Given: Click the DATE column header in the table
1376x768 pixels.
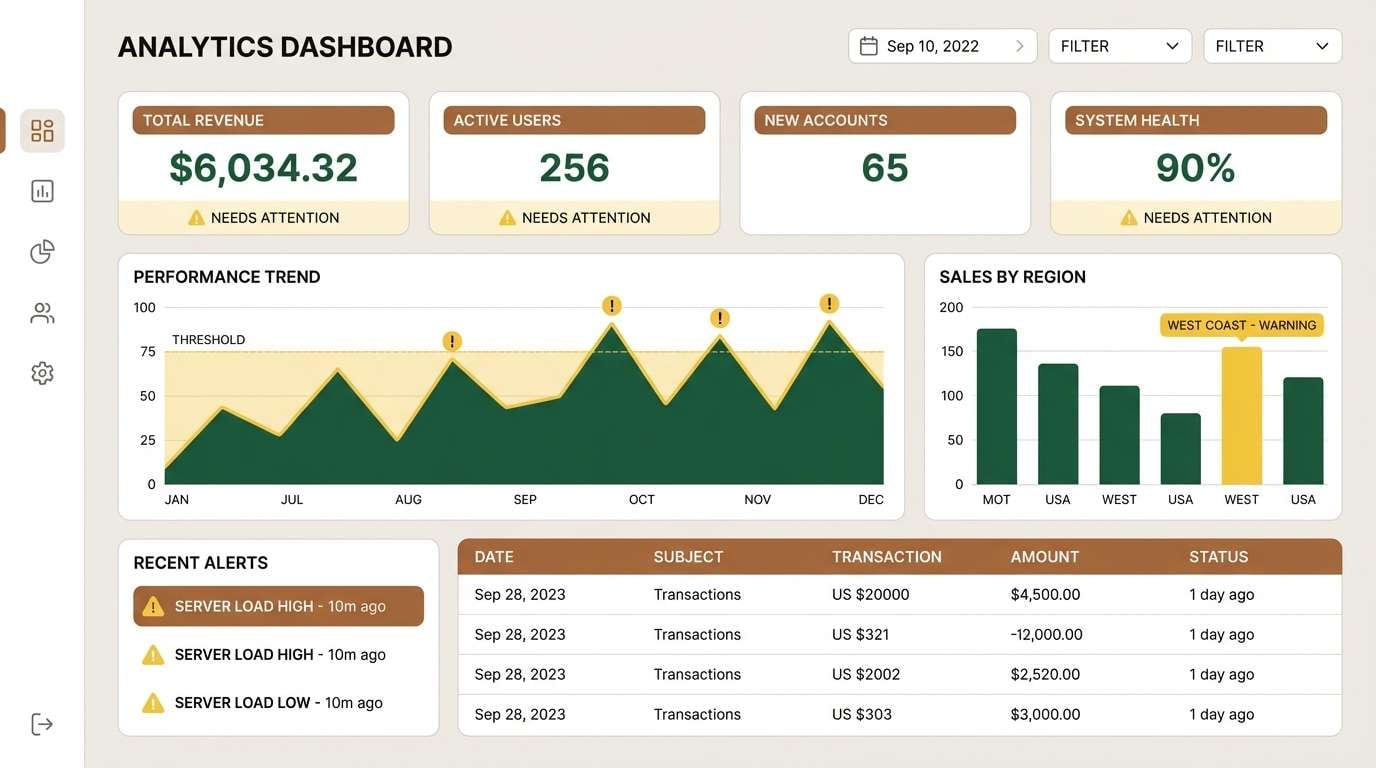Looking at the screenshot, I should pyautogui.click(x=495, y=556).
